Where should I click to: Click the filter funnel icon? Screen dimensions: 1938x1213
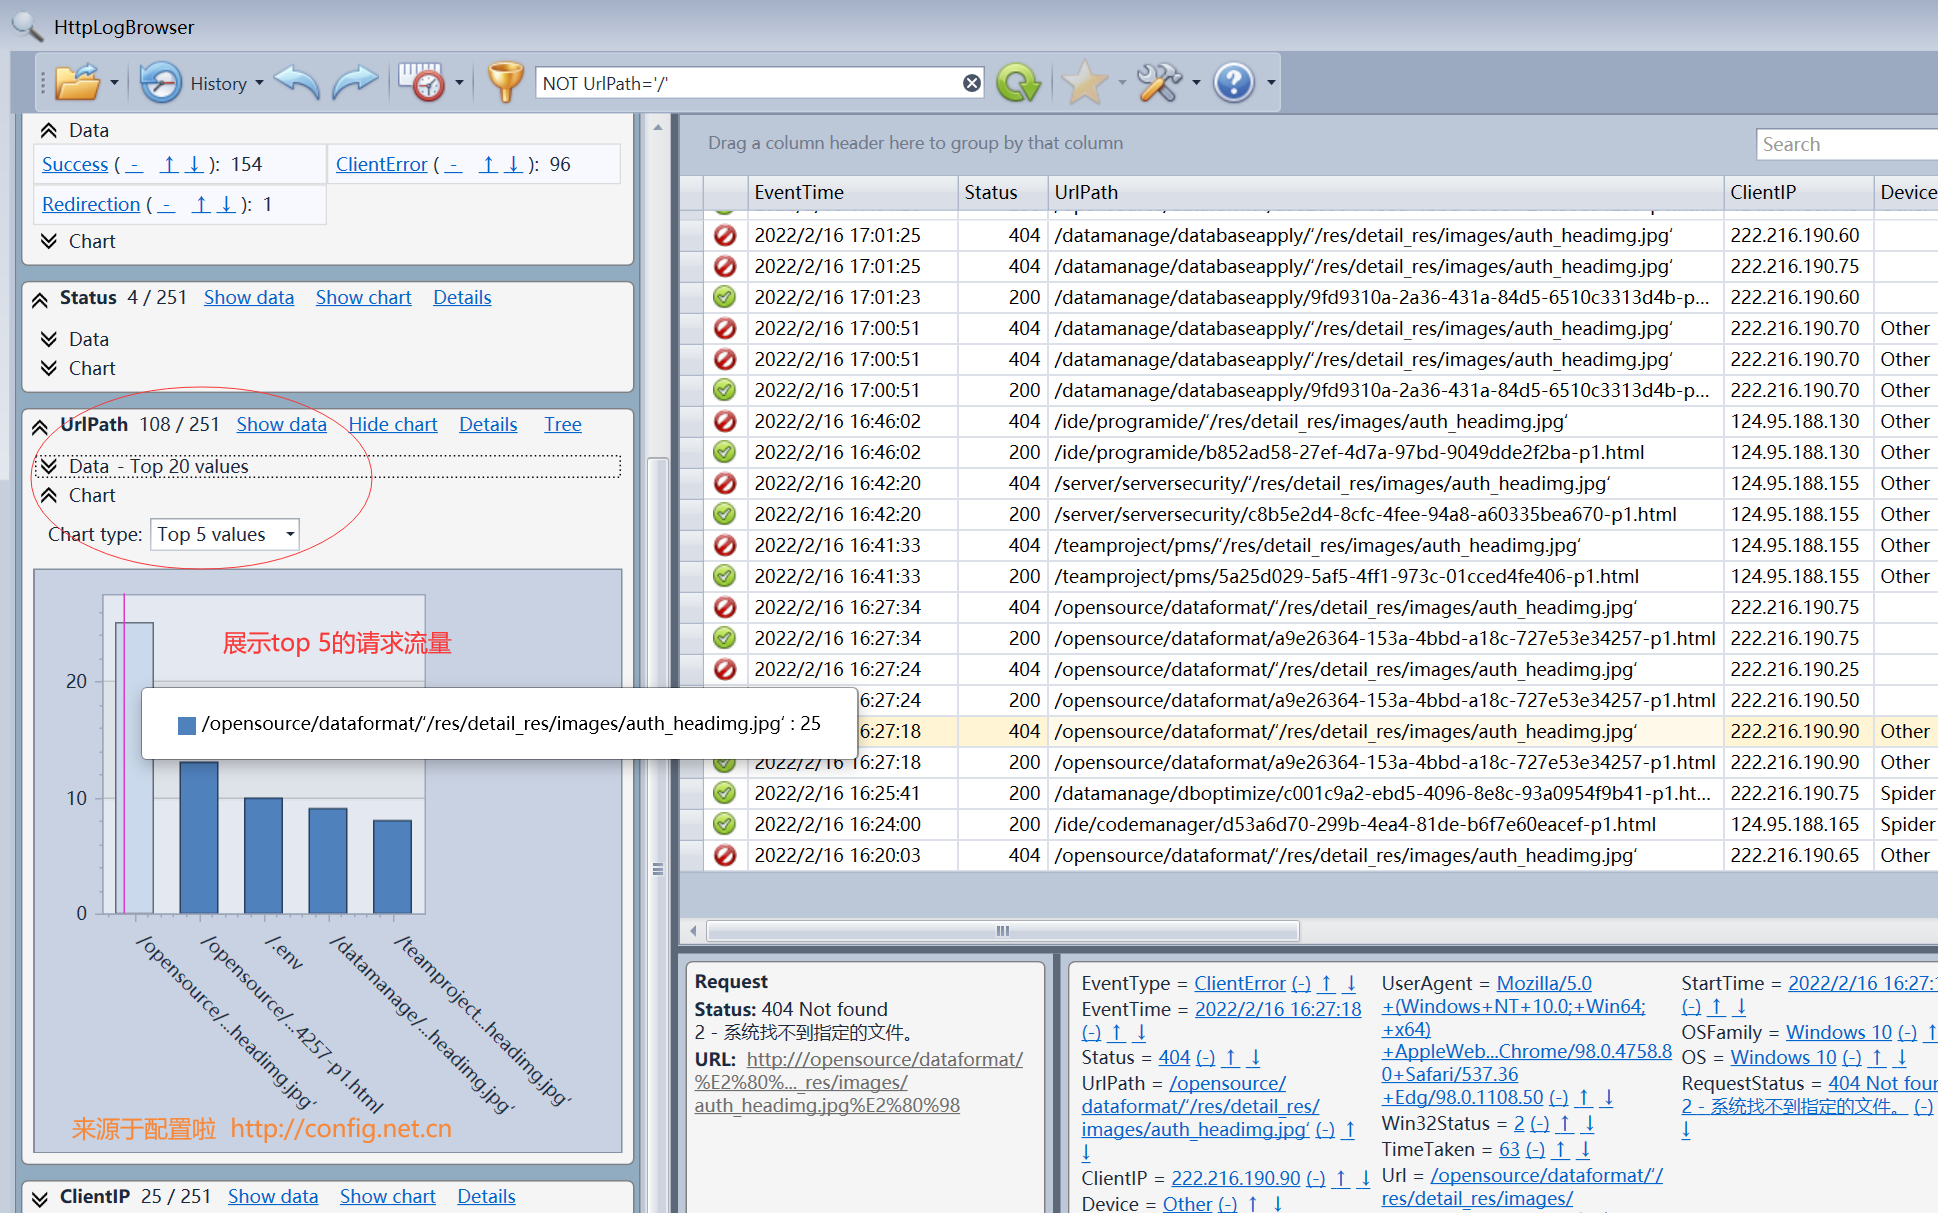click(505, 83)
